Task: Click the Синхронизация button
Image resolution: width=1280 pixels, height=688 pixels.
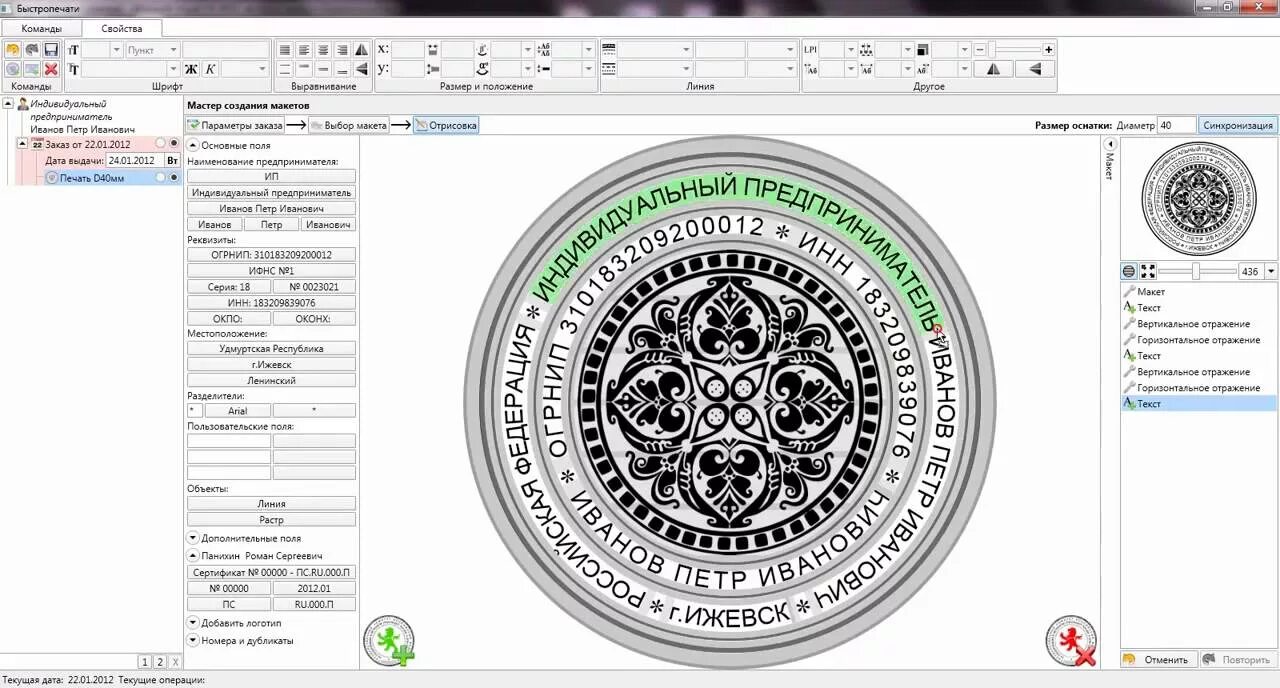Action: (1238, 125)
